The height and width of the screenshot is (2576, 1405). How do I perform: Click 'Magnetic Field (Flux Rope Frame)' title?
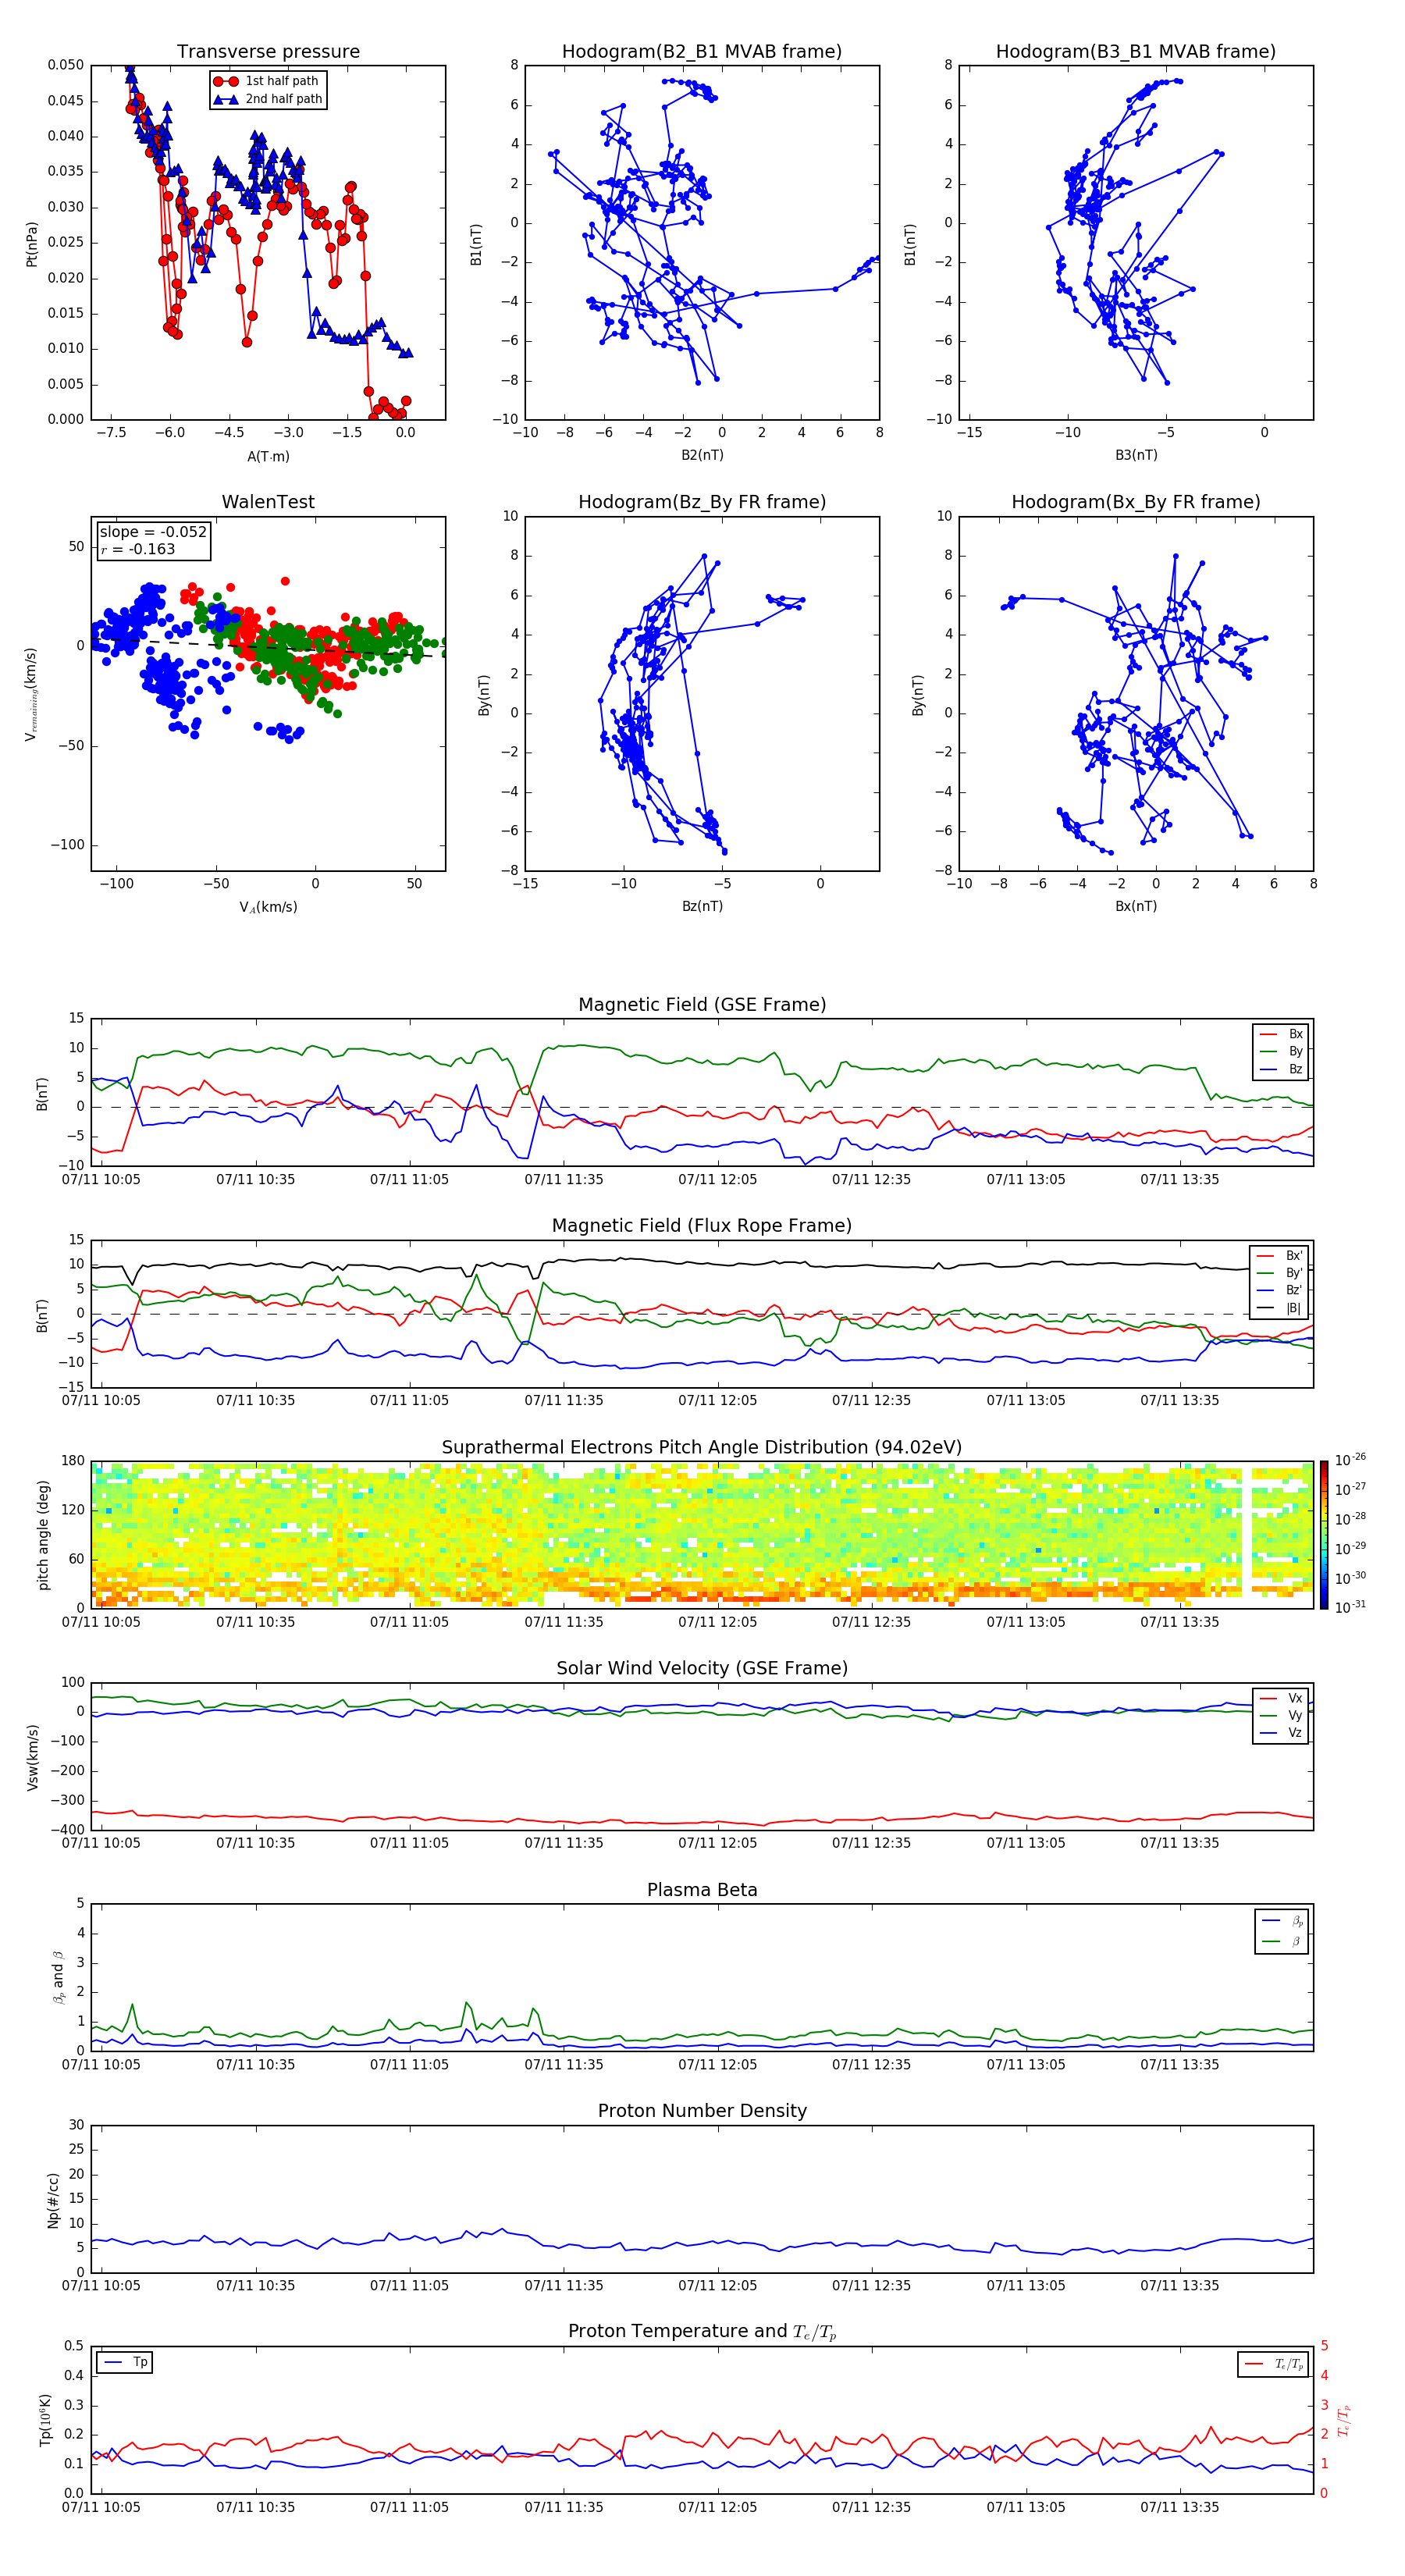tap(702, 1226)
